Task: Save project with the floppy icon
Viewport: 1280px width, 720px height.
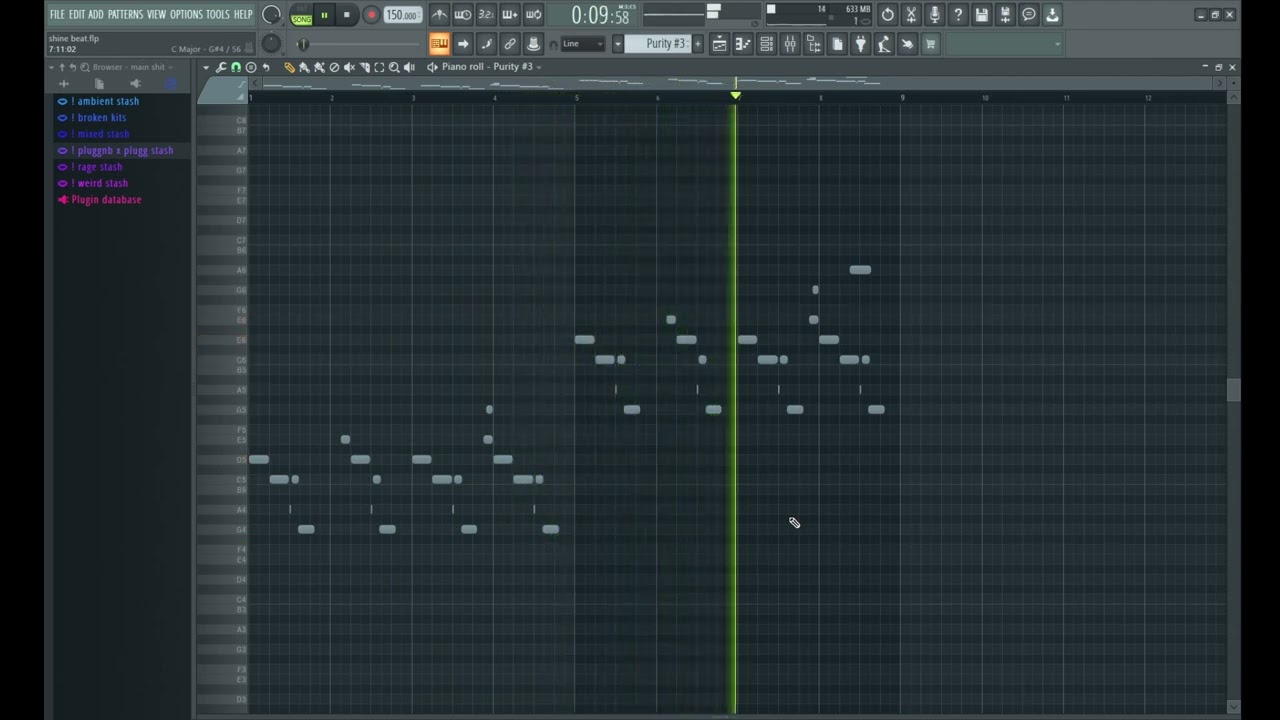Action: (x=982, y=15)
